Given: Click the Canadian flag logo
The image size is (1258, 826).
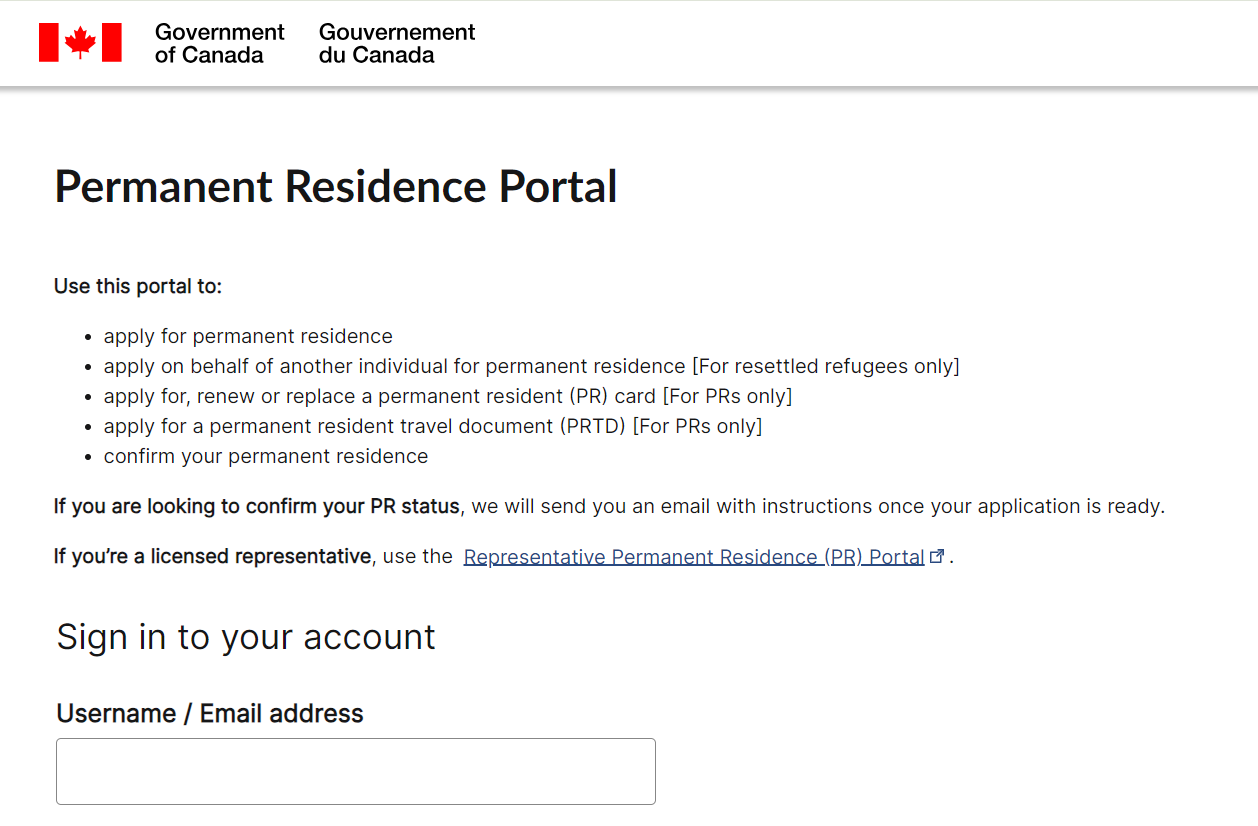Looking at the screenshot, I should point(80,43).
